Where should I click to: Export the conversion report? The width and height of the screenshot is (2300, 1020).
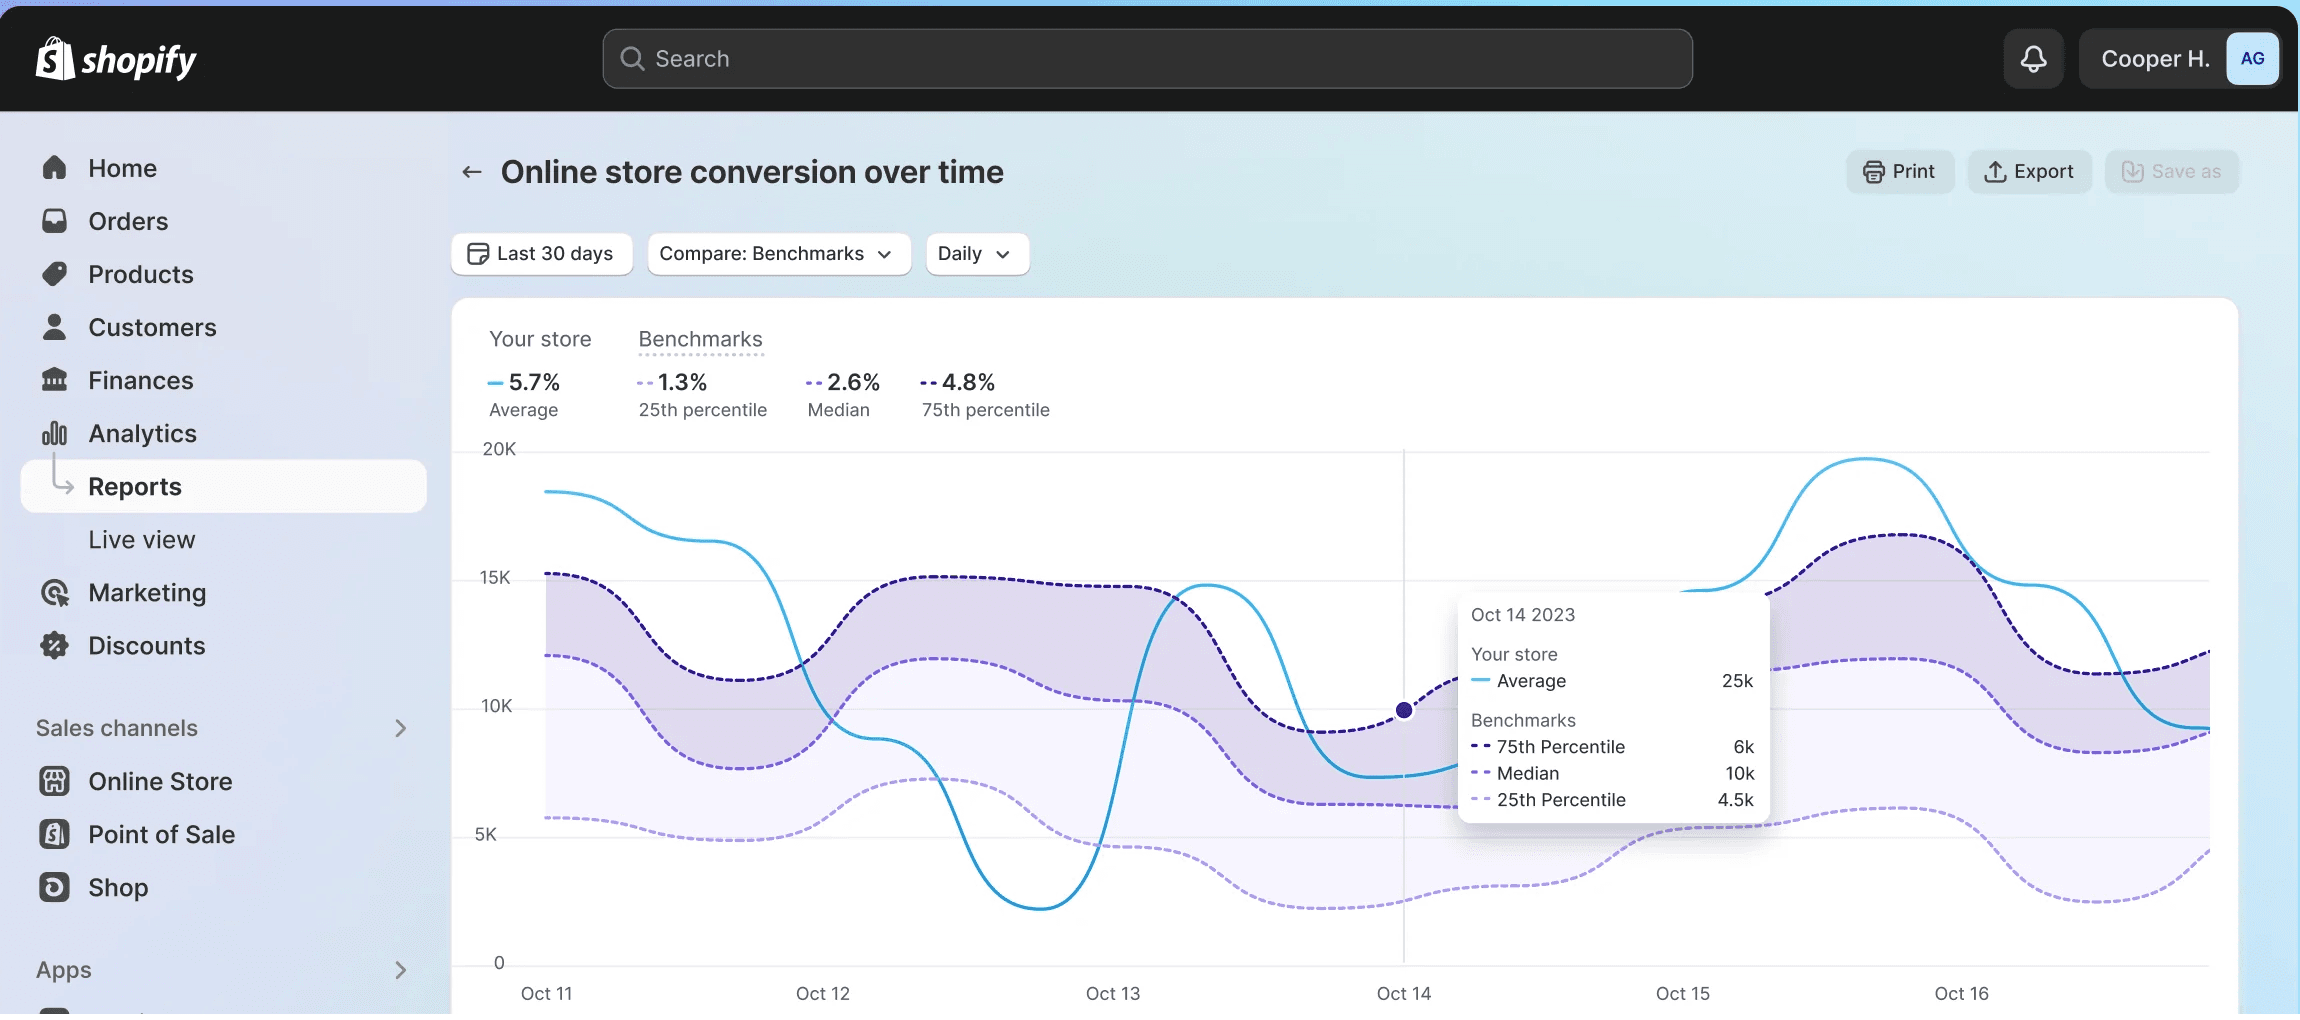tap(2029, 172)
